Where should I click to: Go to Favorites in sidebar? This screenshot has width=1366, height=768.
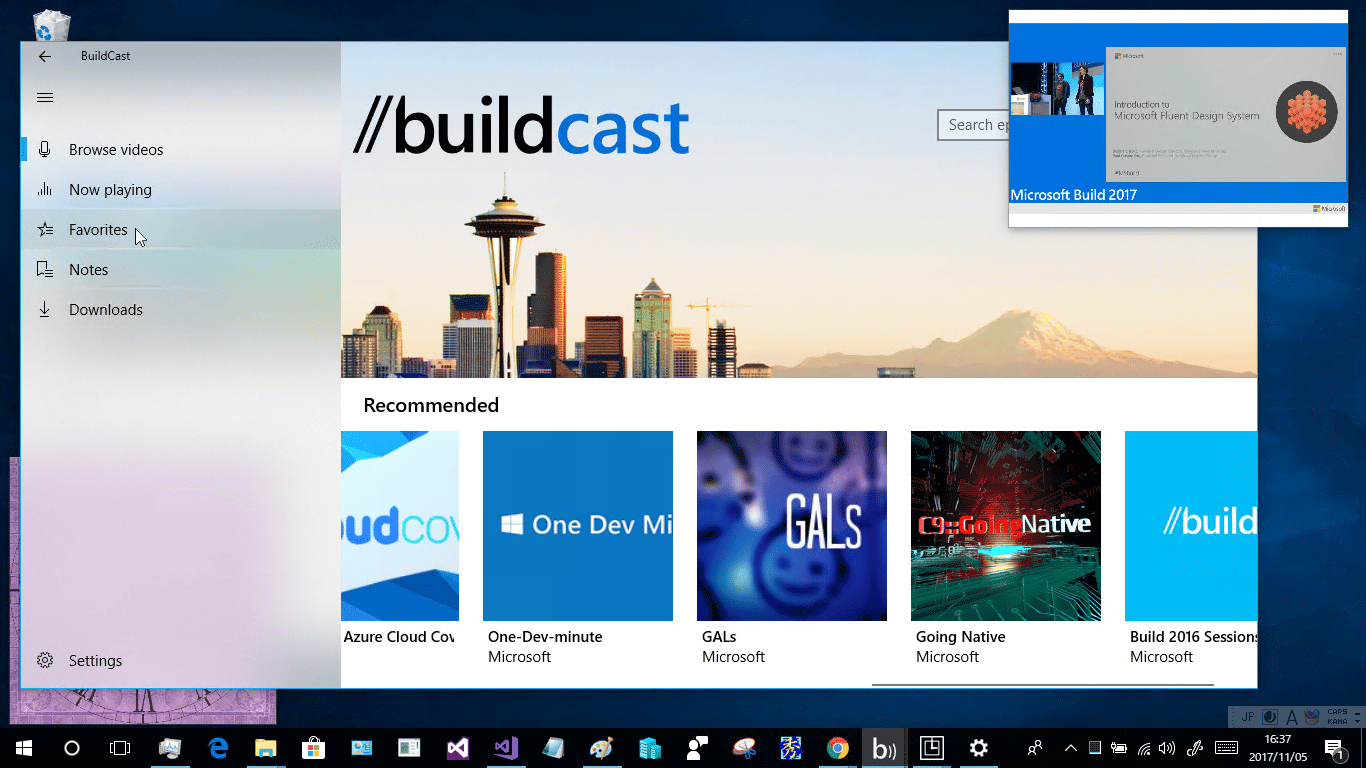coord(180,230)
